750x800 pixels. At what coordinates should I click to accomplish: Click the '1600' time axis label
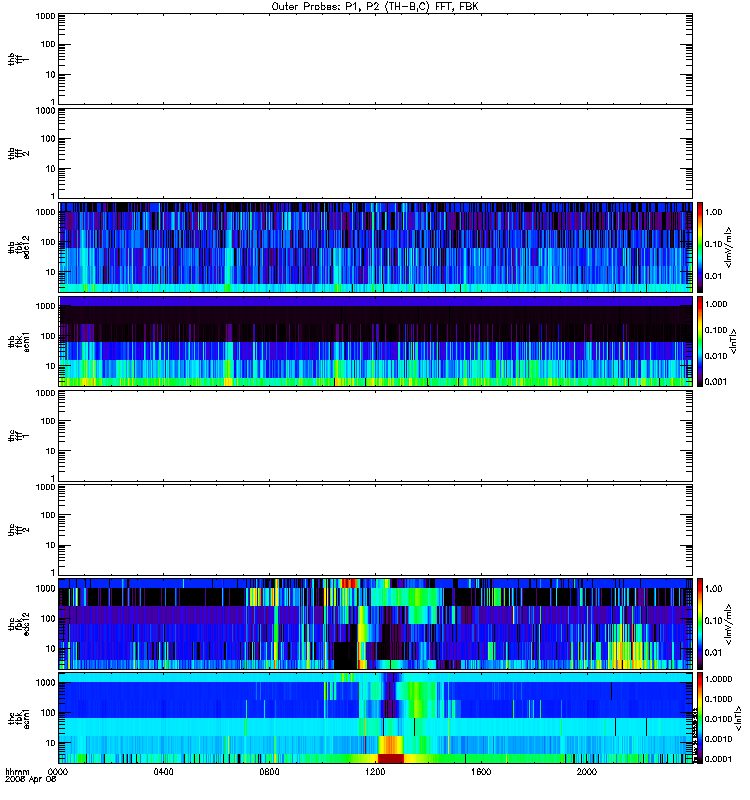tap(481, 772)
